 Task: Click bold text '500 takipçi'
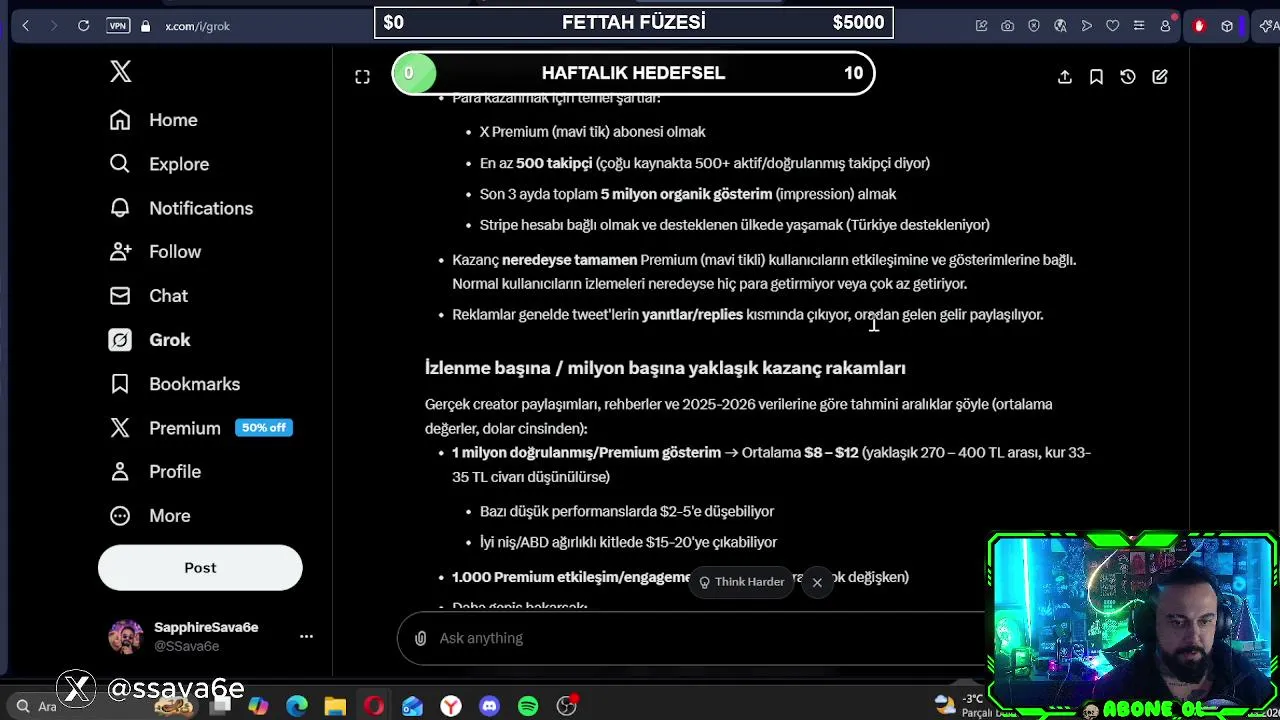554,163
